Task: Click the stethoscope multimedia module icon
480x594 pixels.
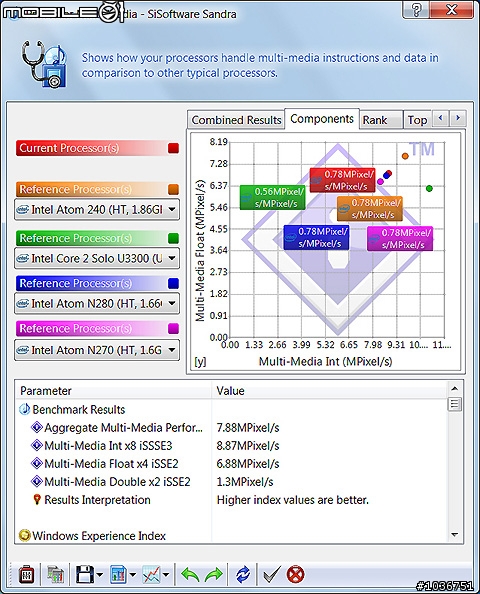Action: click(44, 64)
